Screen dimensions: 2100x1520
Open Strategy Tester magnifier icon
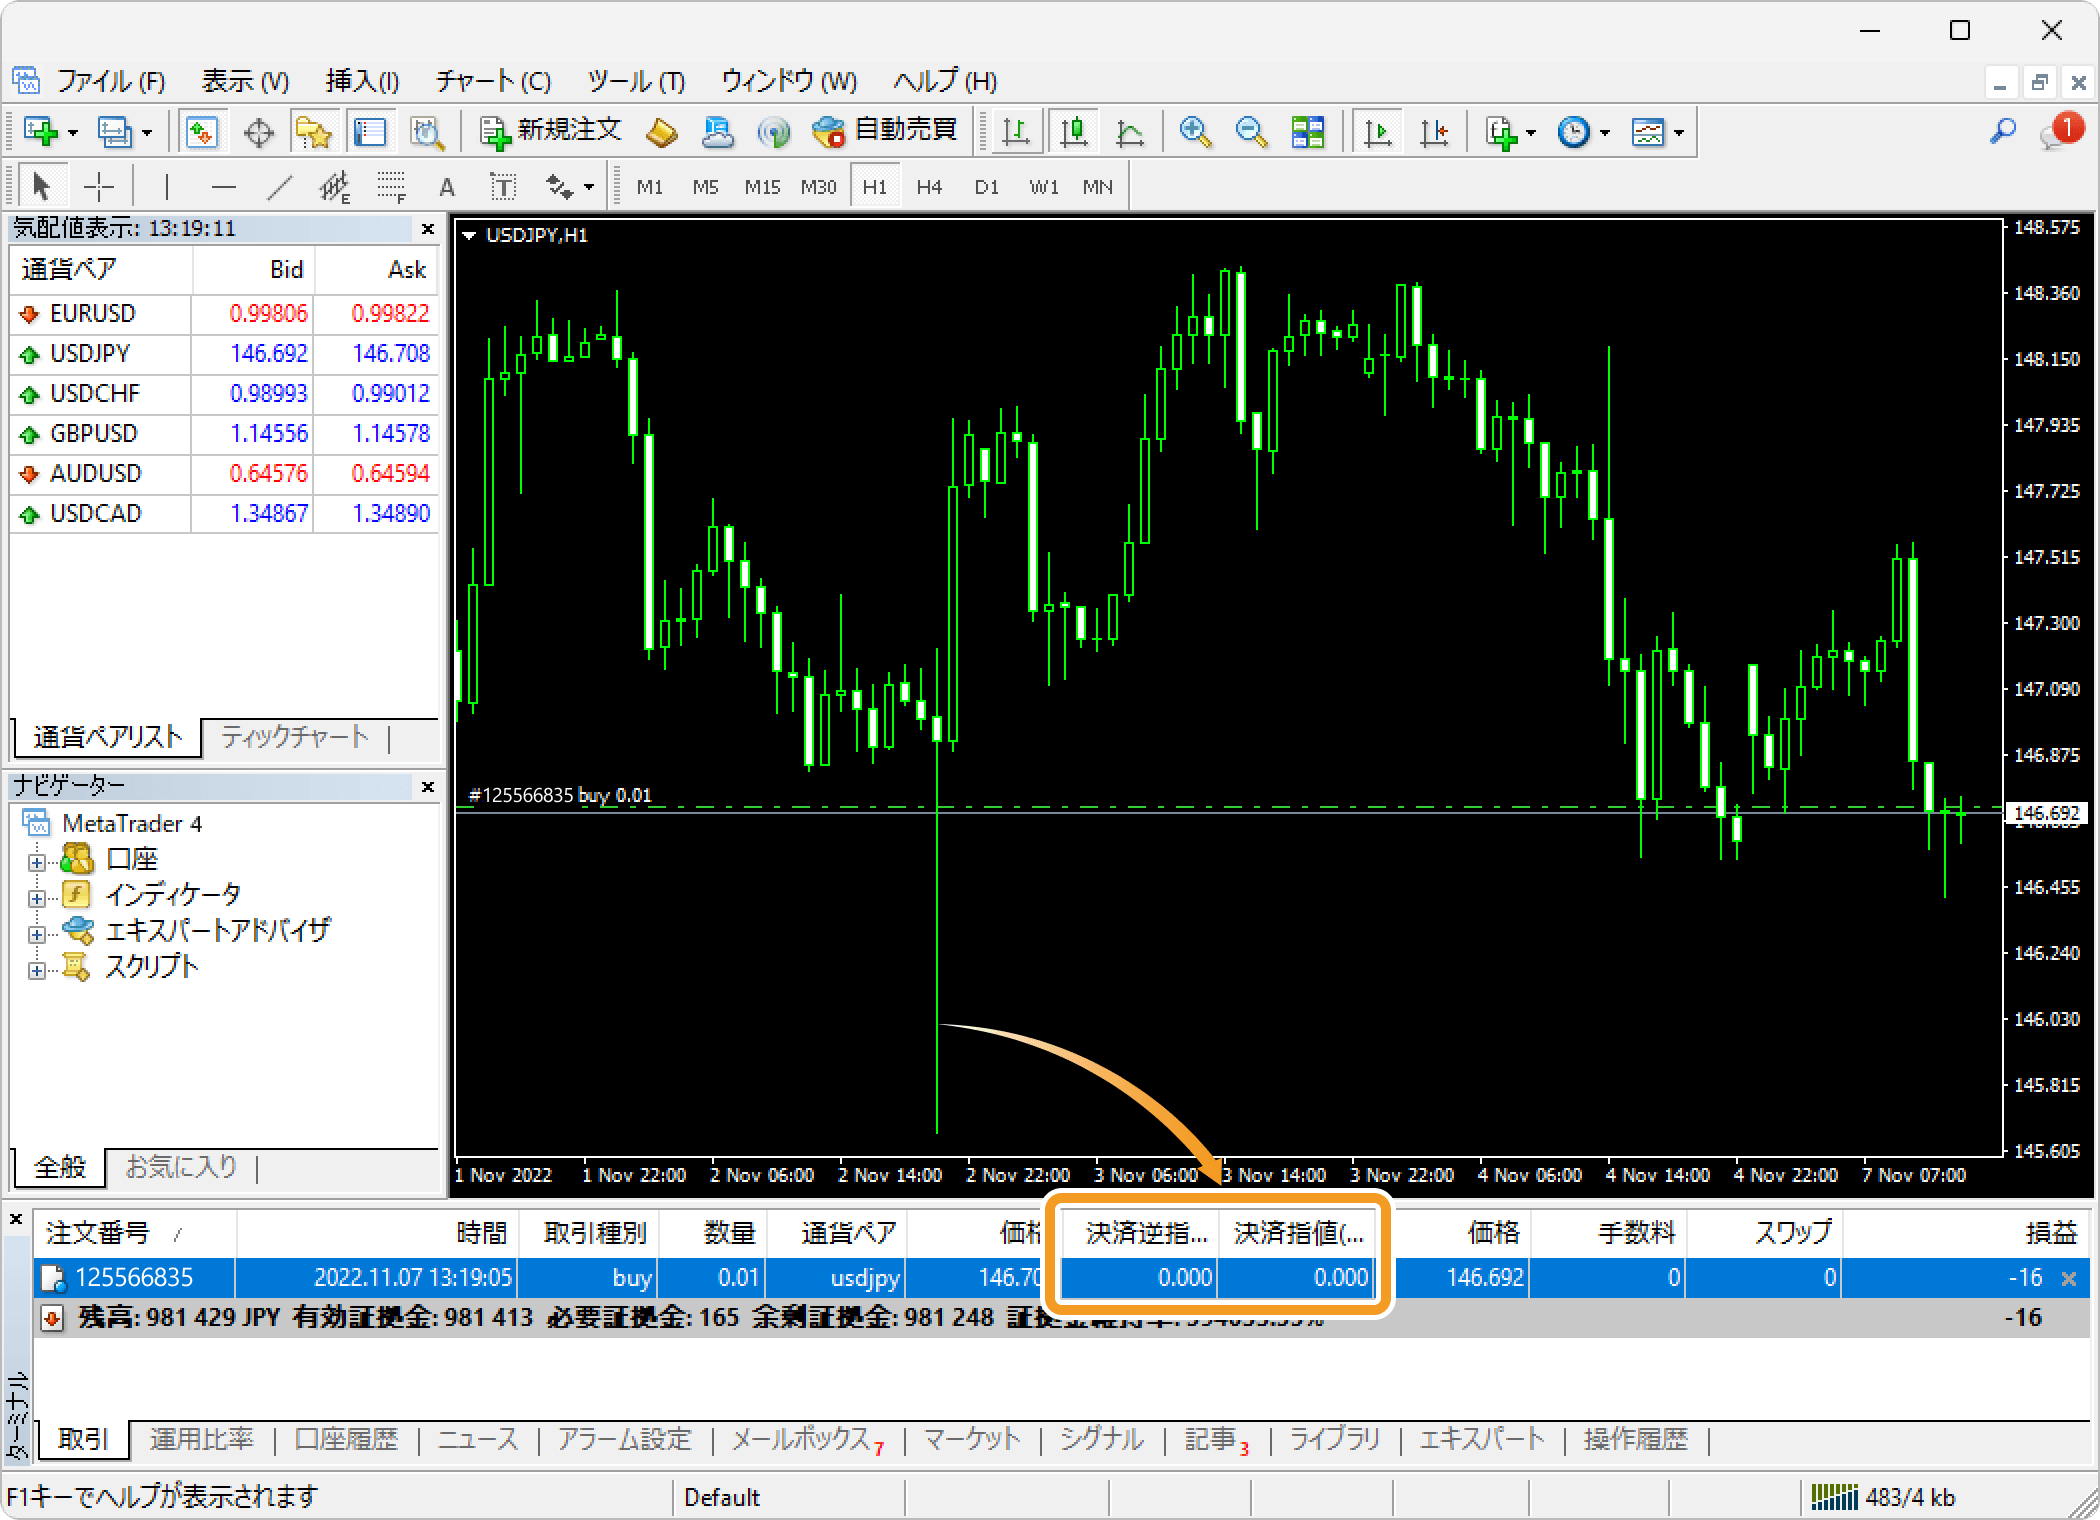(427, 132)
